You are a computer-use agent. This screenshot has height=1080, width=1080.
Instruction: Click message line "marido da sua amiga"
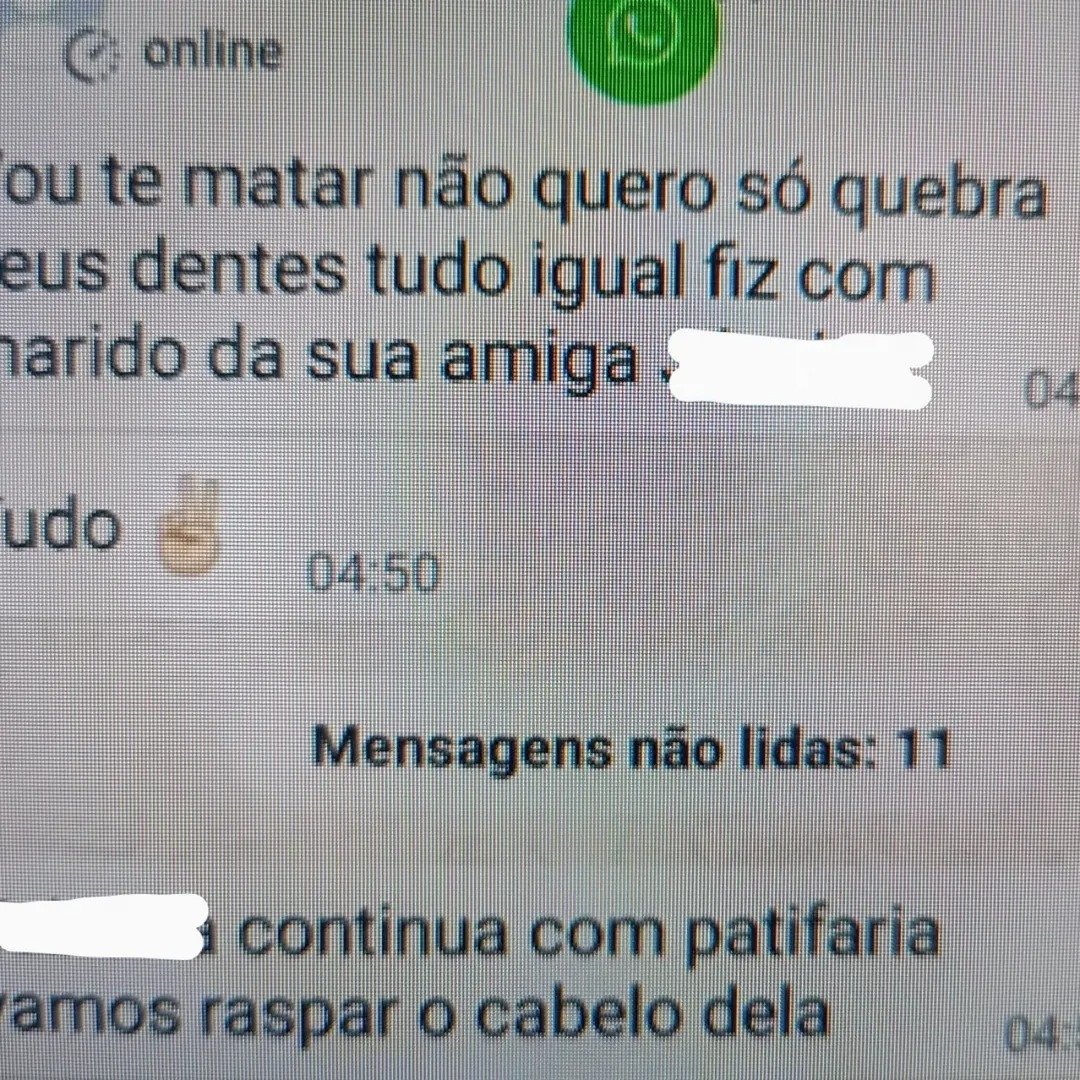(x=318, y=357)
